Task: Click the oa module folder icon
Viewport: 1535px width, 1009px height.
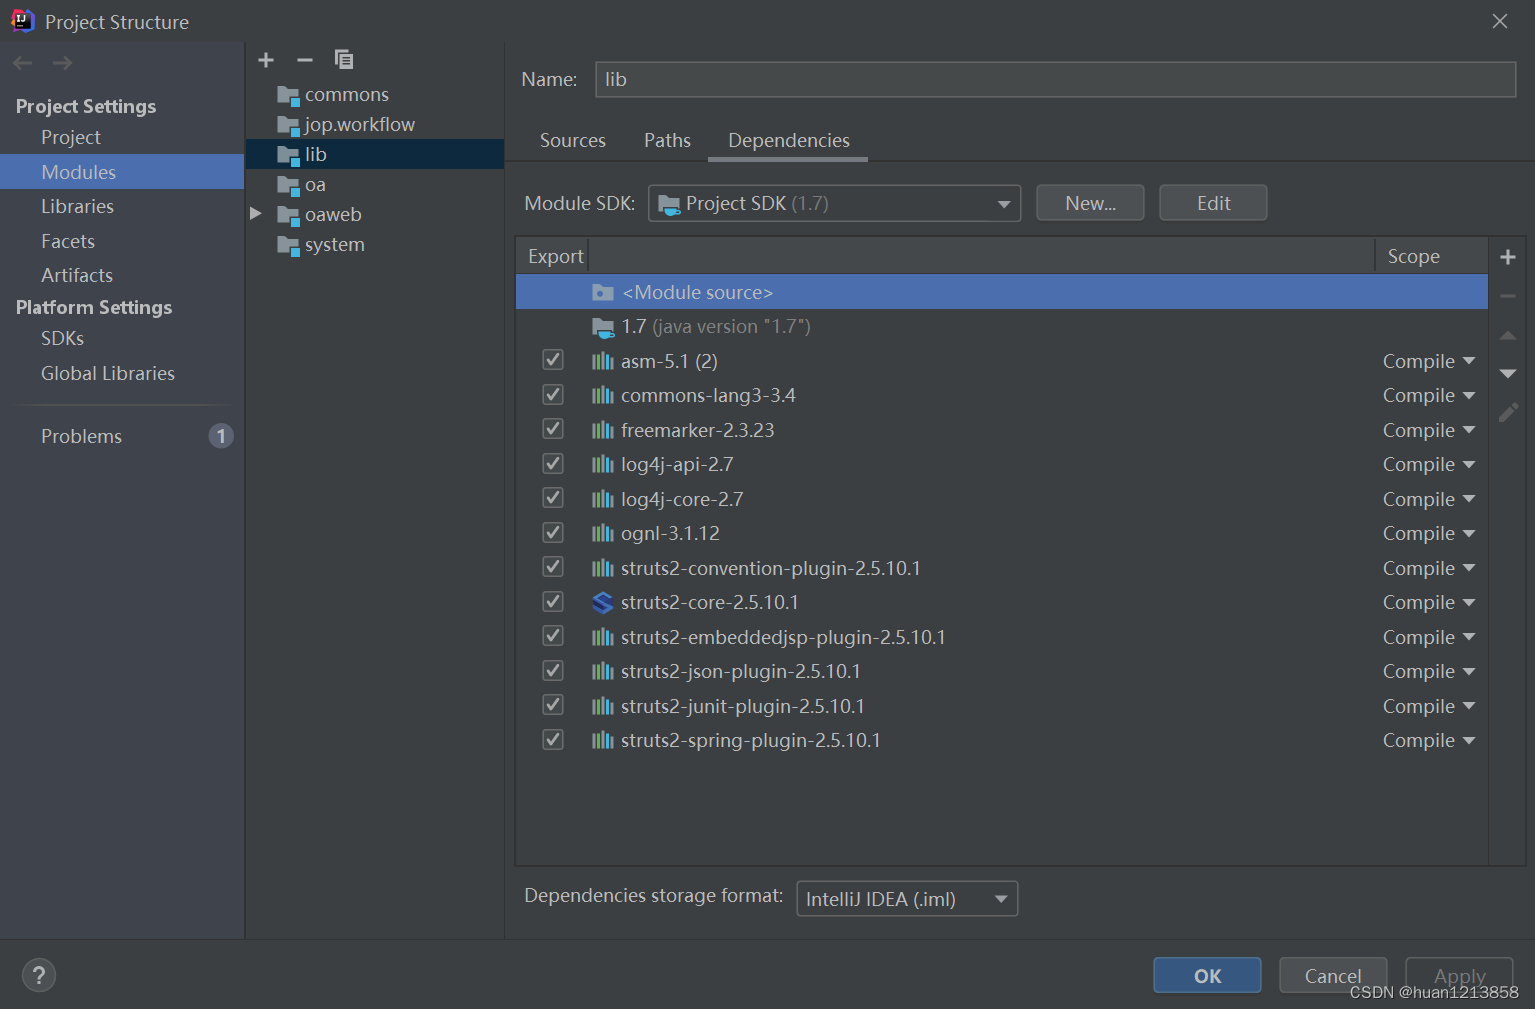Action: click(x=288, y=186)
